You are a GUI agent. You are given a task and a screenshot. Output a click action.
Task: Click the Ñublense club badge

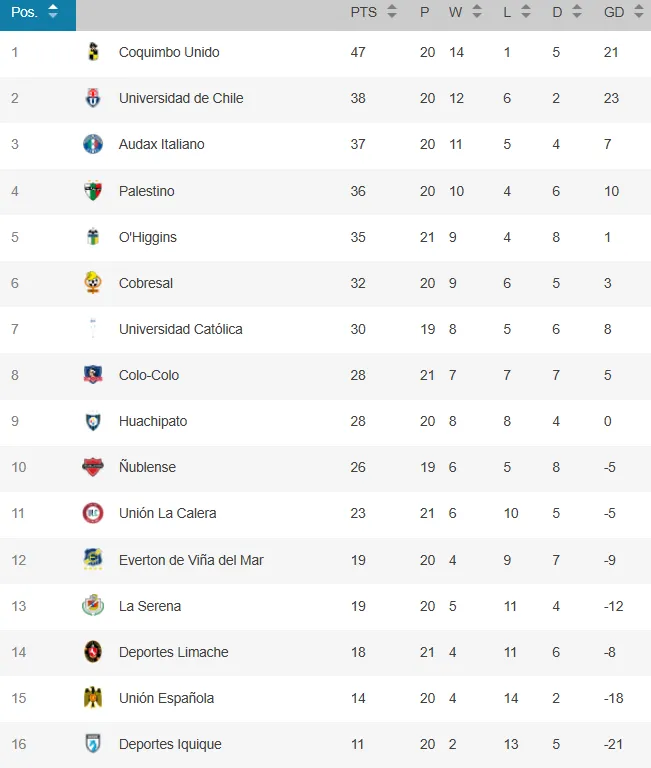click(x=93, y=467)
